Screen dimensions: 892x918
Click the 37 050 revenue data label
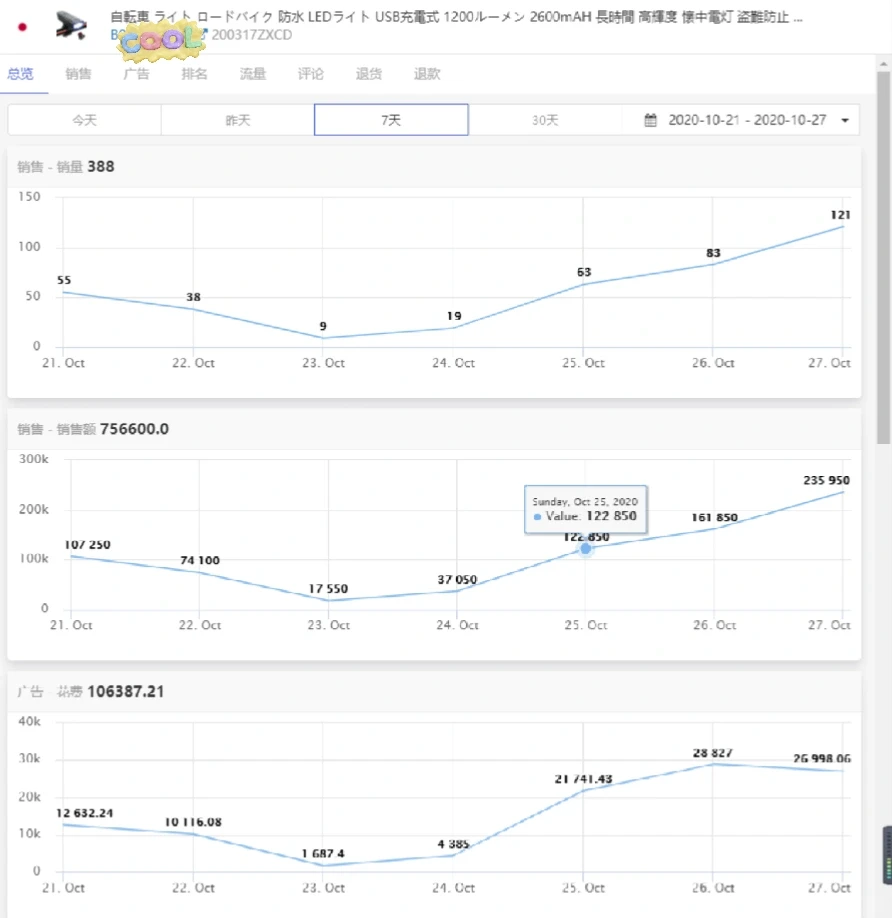pyautogui.click(x=457, y=580)
